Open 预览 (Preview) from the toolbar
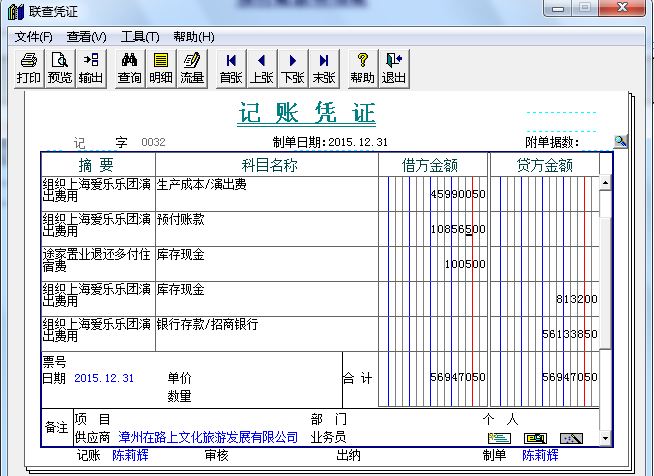654x476 pixels. click(x=60, y=67)
